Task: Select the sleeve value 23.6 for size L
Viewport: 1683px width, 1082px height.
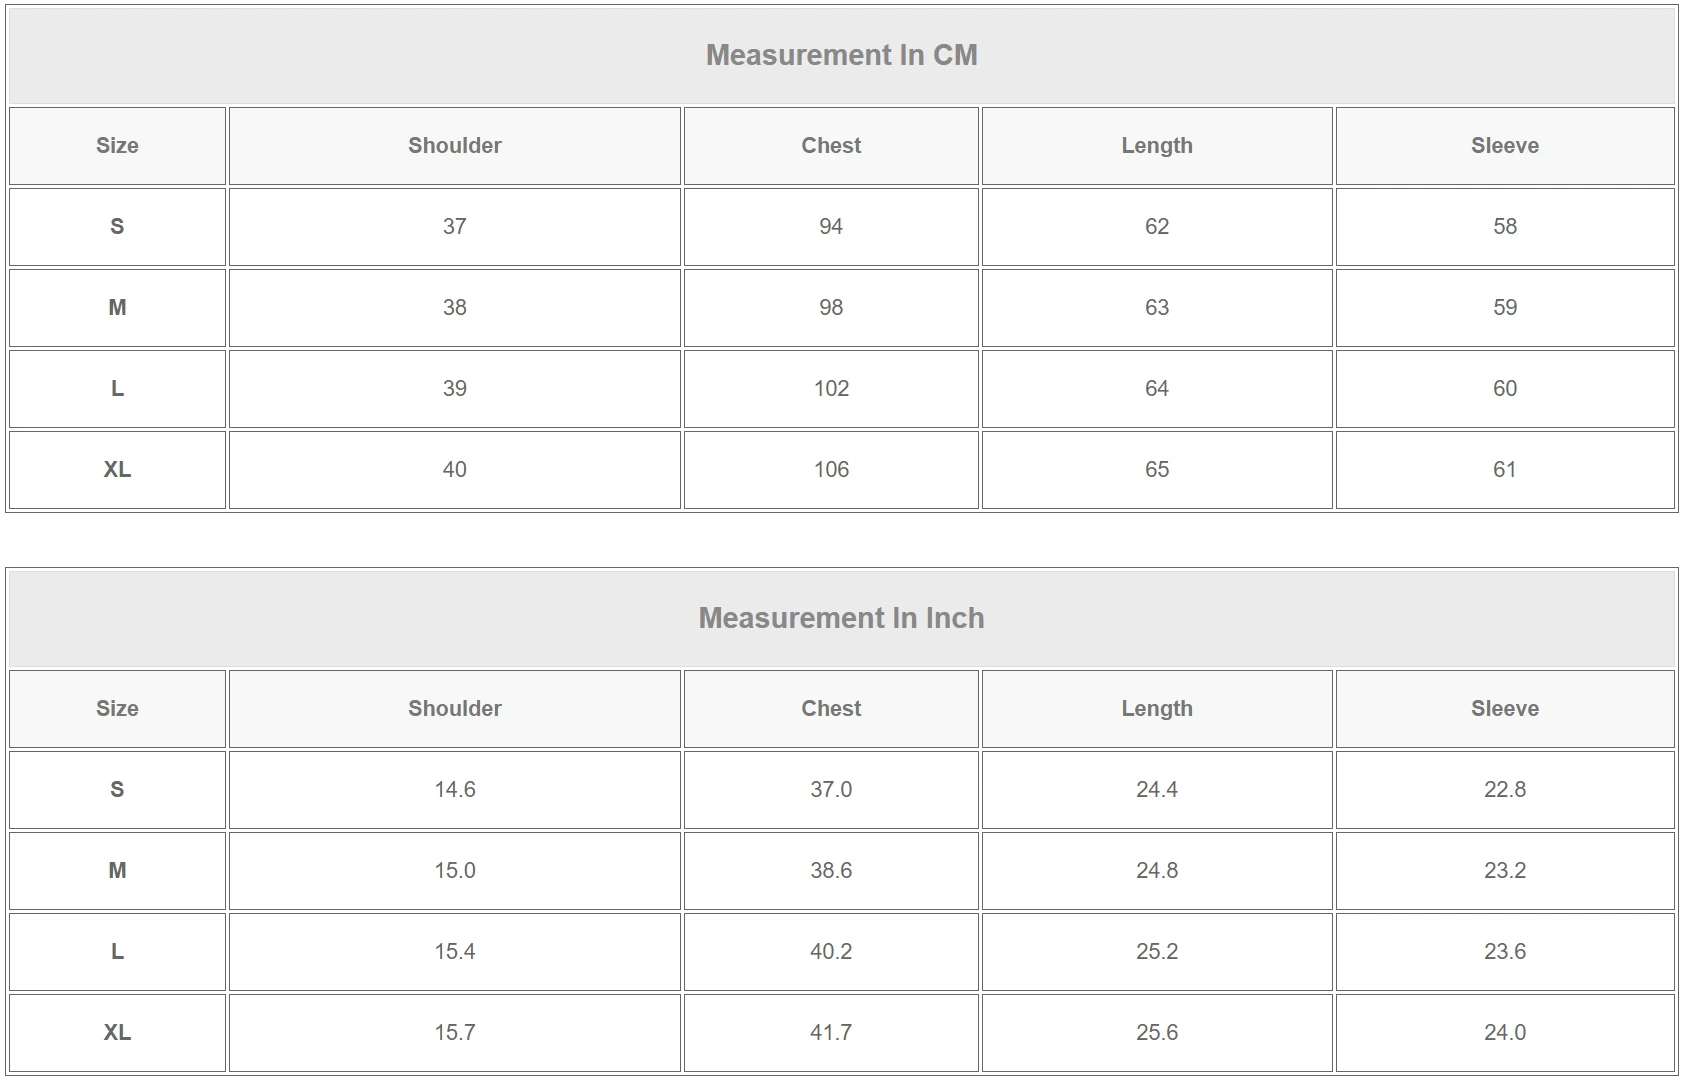Action: [1504, 952]
